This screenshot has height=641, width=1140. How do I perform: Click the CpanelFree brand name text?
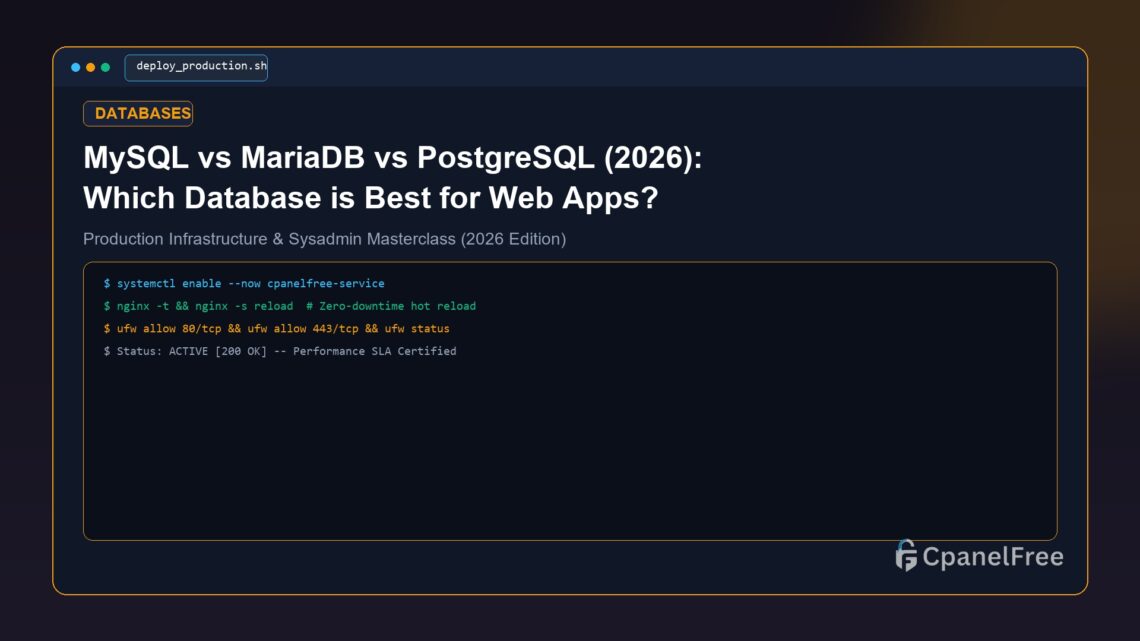coord(993,557)
